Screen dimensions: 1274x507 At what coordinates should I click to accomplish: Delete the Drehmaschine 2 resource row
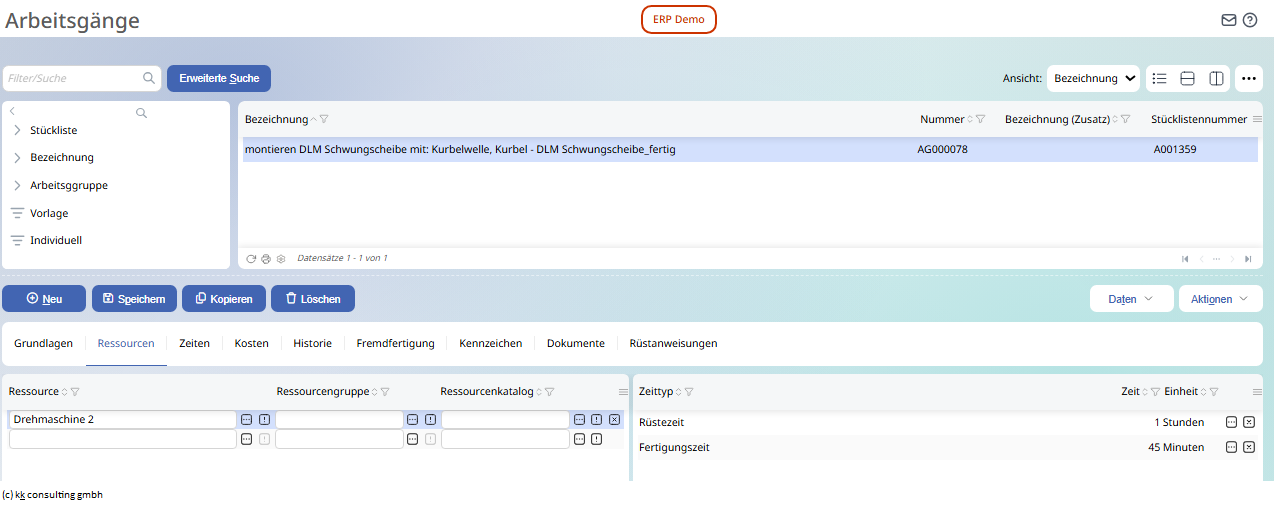[614, 420]
